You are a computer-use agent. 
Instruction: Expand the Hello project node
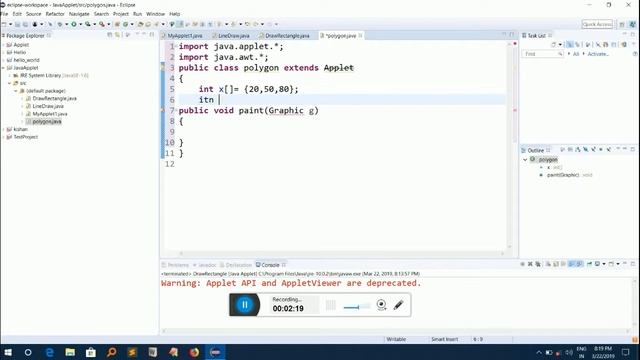click(4, 53)
